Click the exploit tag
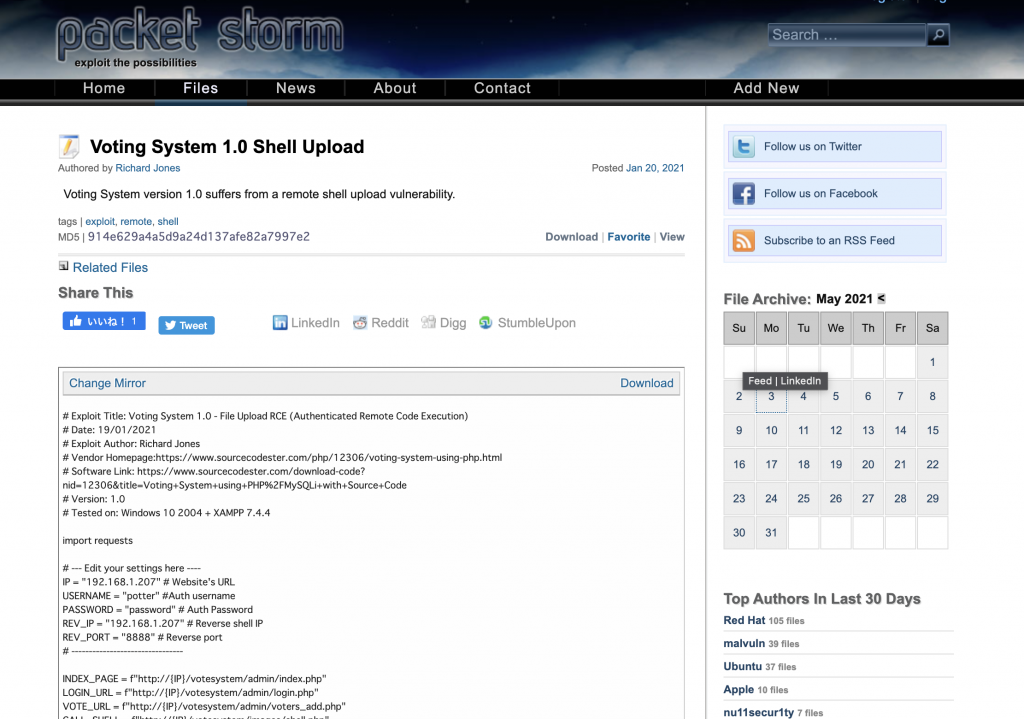 click(100, 221)
